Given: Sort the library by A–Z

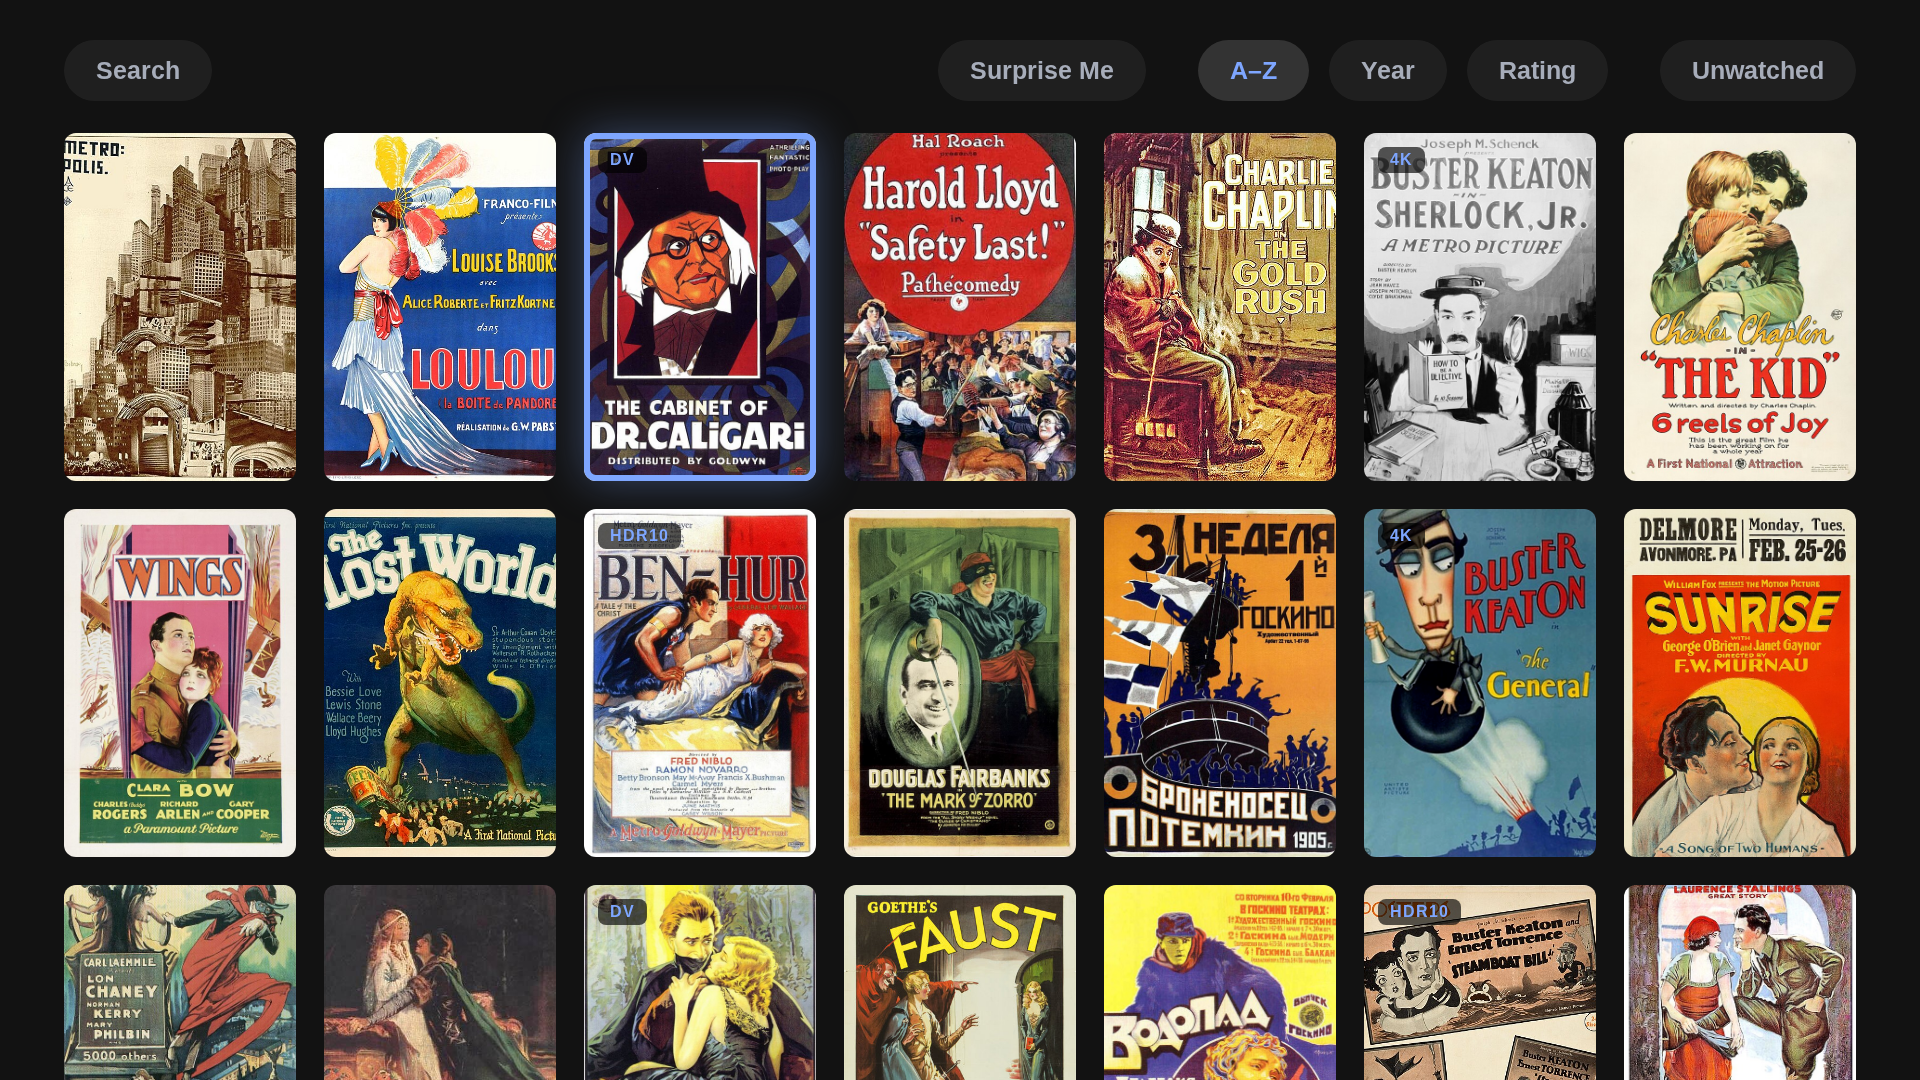Looking at the screenshot, I should click(1253, 70).
